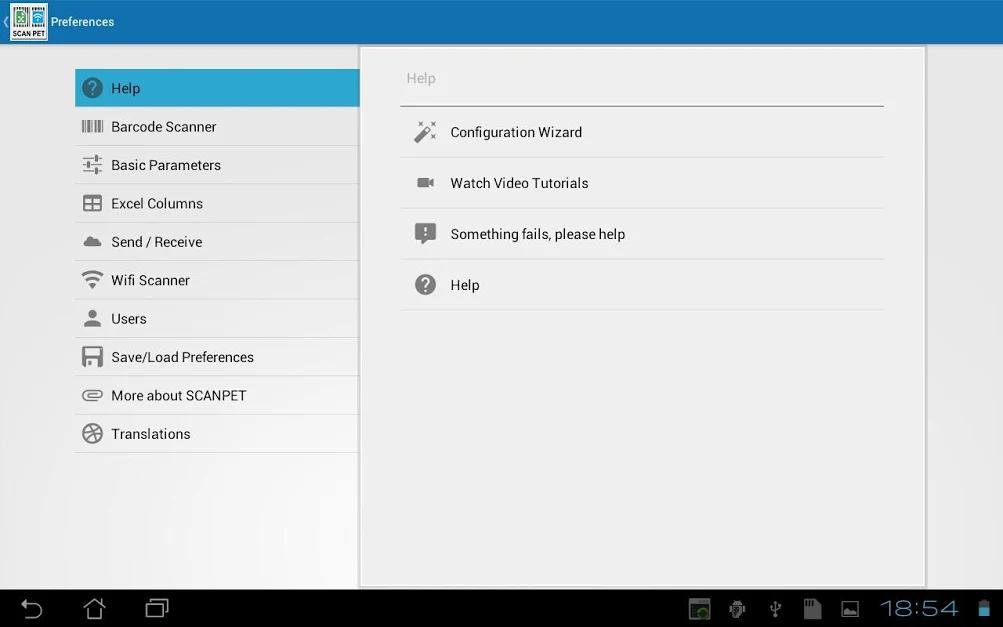Tap the Android back navigation button
Screen dimensions: 1003x627
pyautogui.click(x=31, y=608)
